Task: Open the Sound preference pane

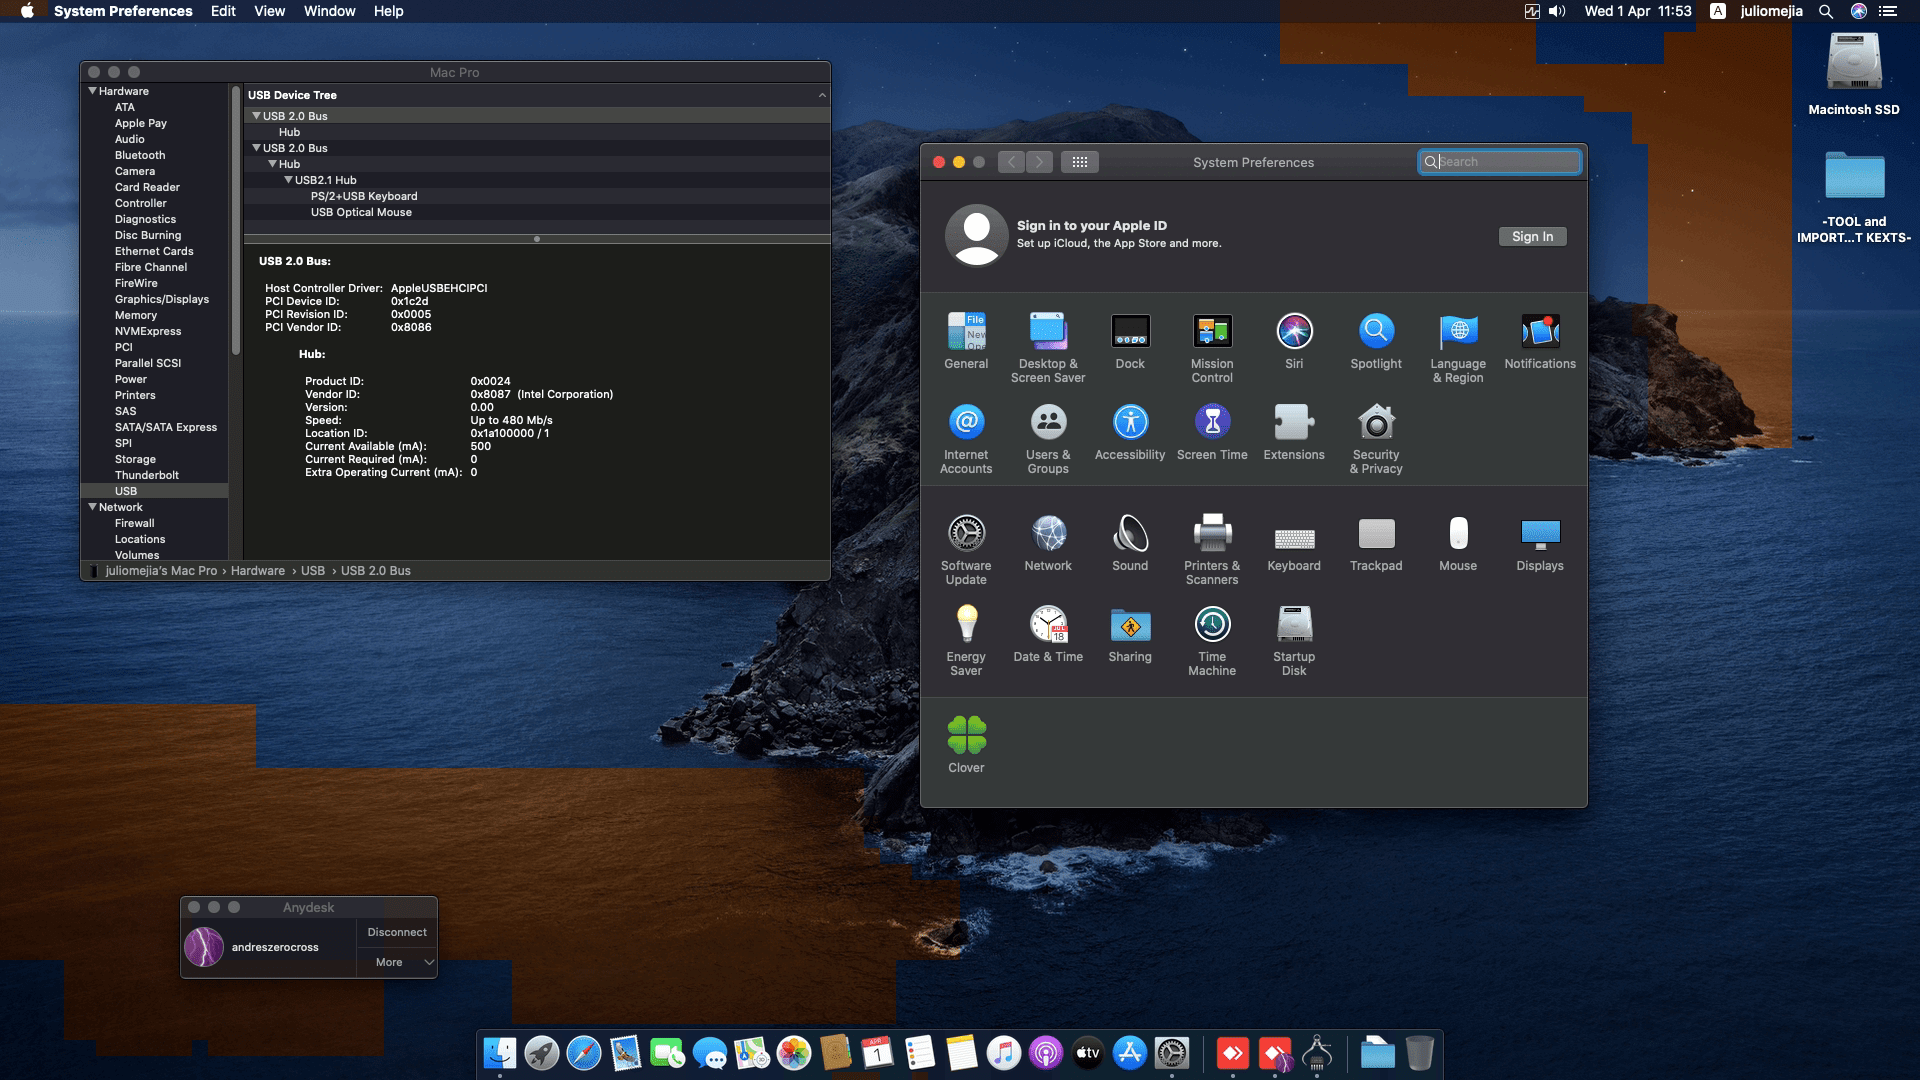Action: [1130, 533]
